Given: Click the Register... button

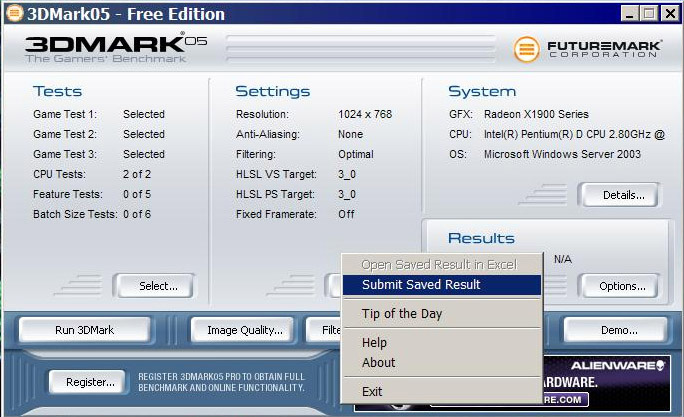Looking at the screenshot, I should (88, 382).
